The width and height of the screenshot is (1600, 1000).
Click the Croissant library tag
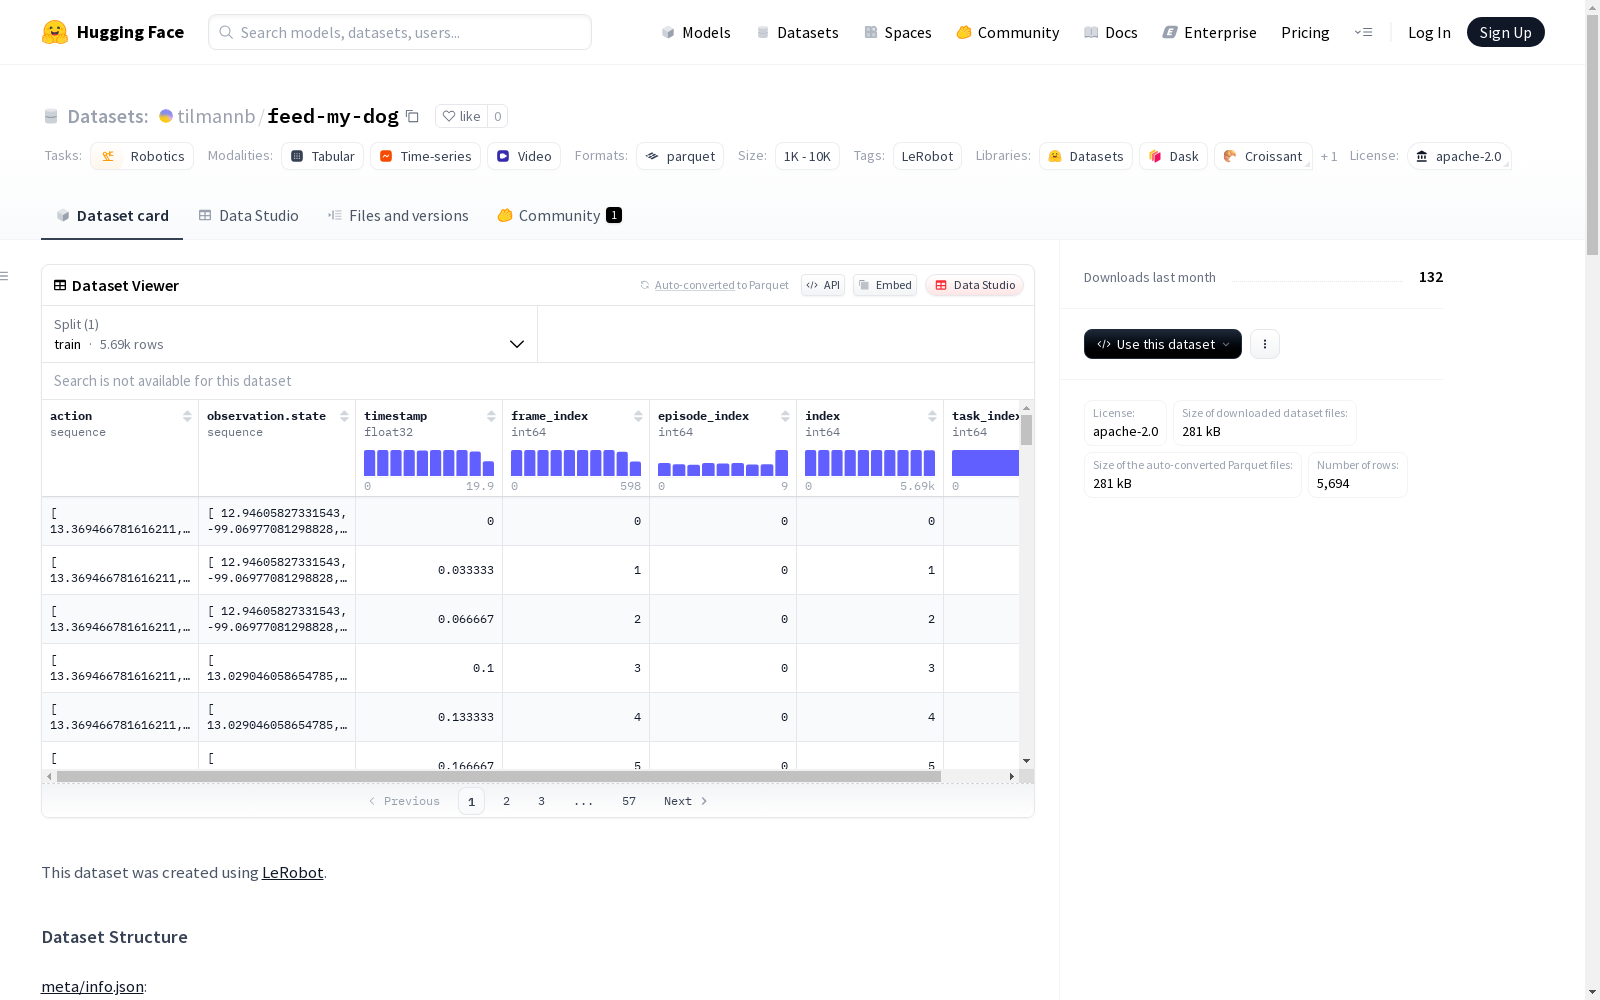click(1263, 156)
